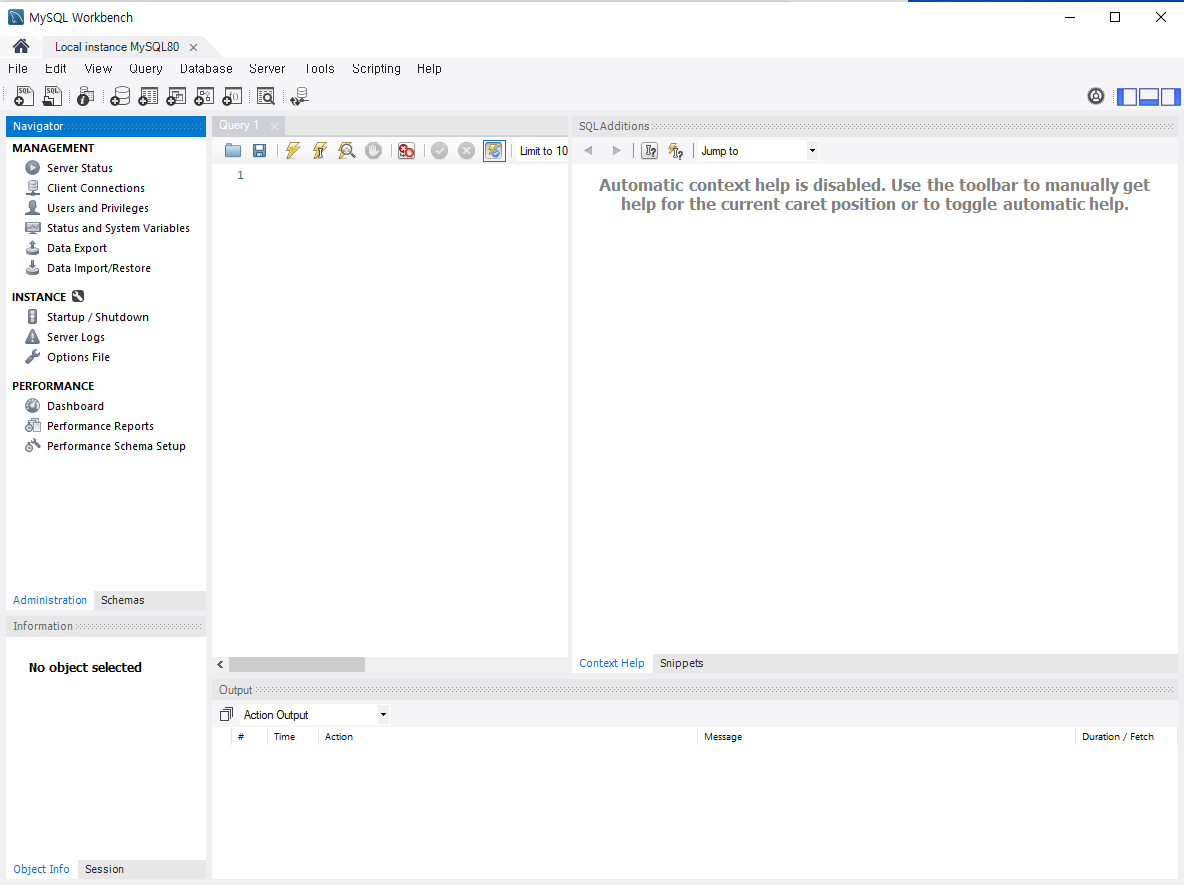This screenshot has width=1184, height=886.
Task: Toggle the right sidebar panel visibility
Action: coord(1170,97)
